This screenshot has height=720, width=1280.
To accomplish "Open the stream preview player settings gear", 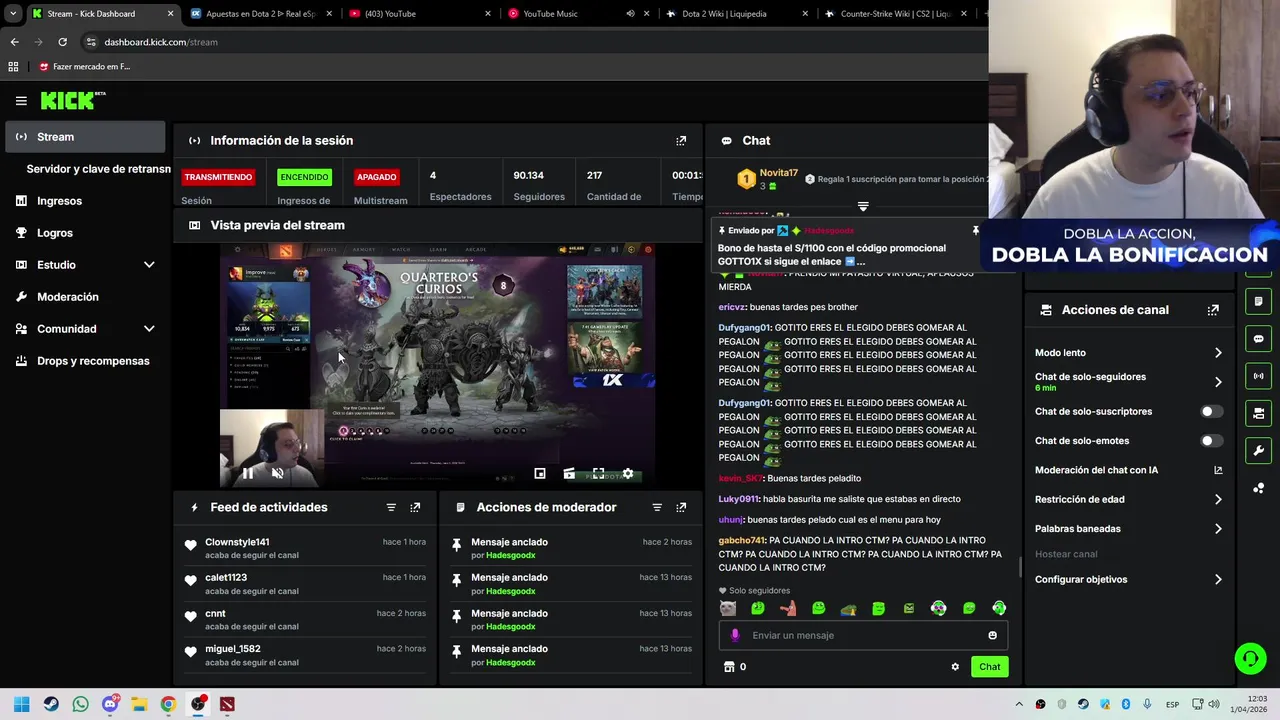I will pyautogui.click(x=628, y=474).
